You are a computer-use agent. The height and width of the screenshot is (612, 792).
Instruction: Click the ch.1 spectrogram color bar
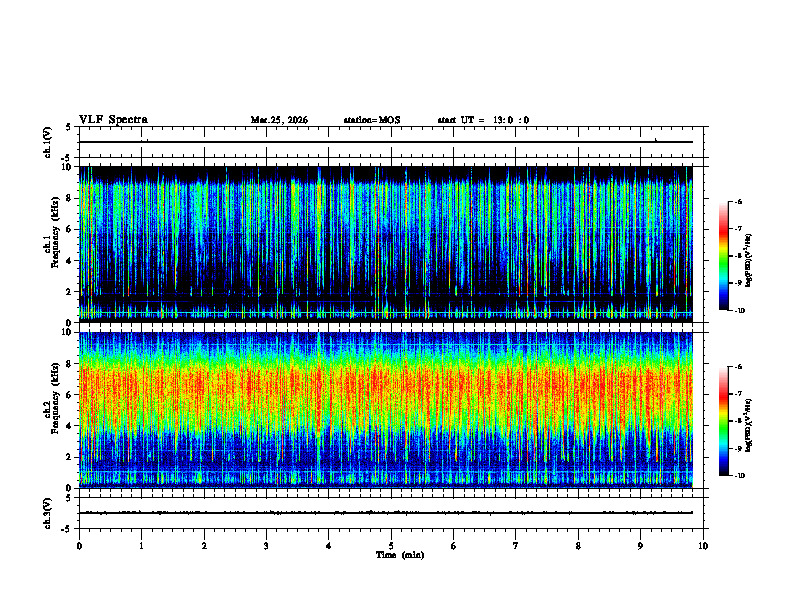(723, 256)
